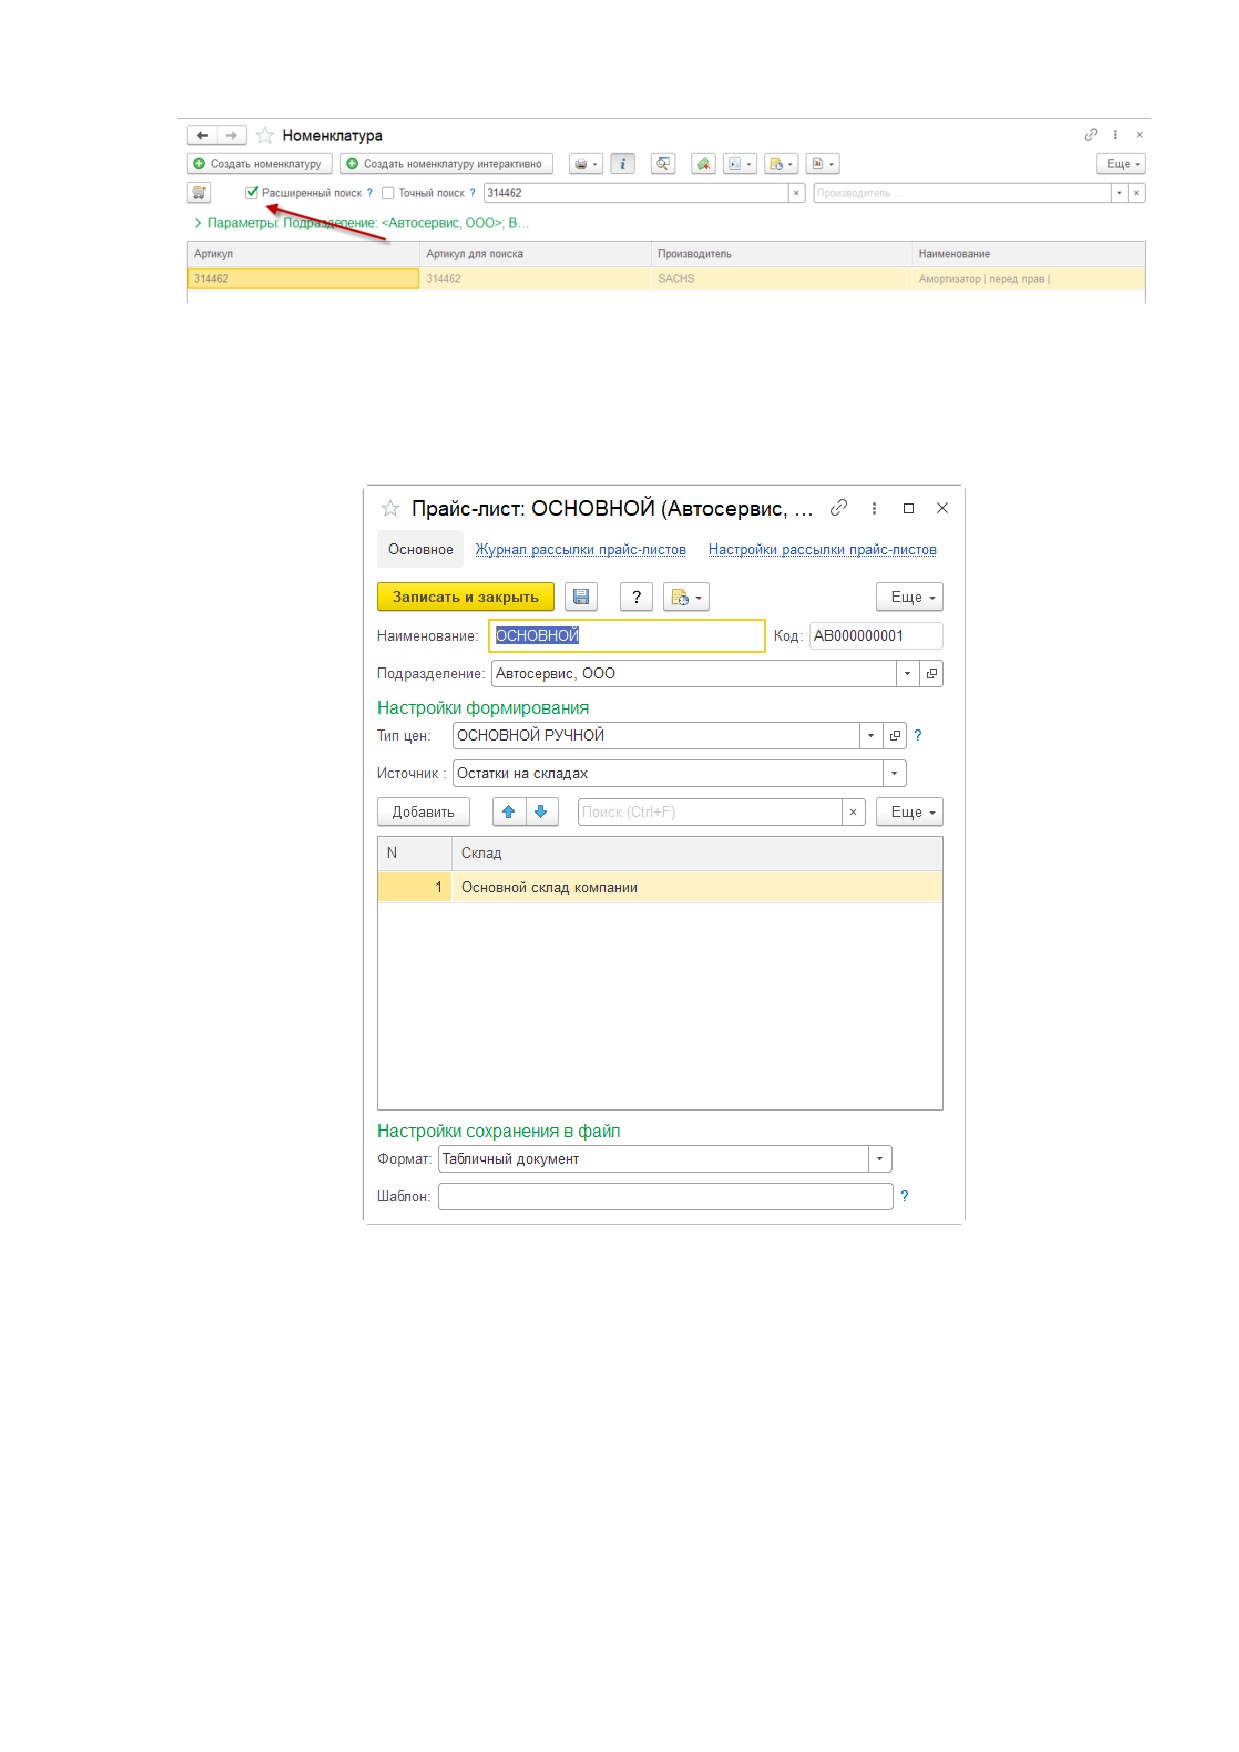The image size is (1239, 1752).
Task: Clear the Производитель filter with x
Action: point(1137,193)
